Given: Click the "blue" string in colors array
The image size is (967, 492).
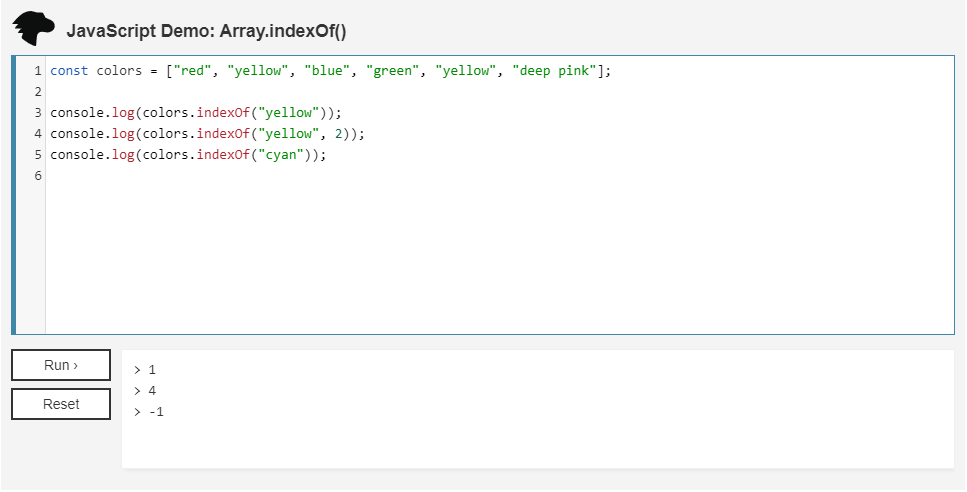Looking at the screenshot, I should pos(327,71).
